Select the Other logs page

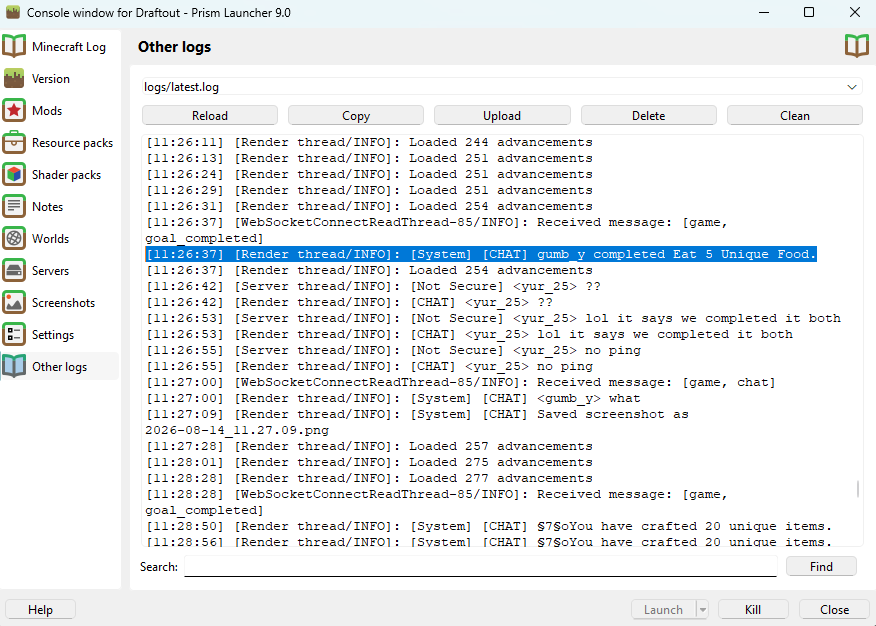(60, 366)
